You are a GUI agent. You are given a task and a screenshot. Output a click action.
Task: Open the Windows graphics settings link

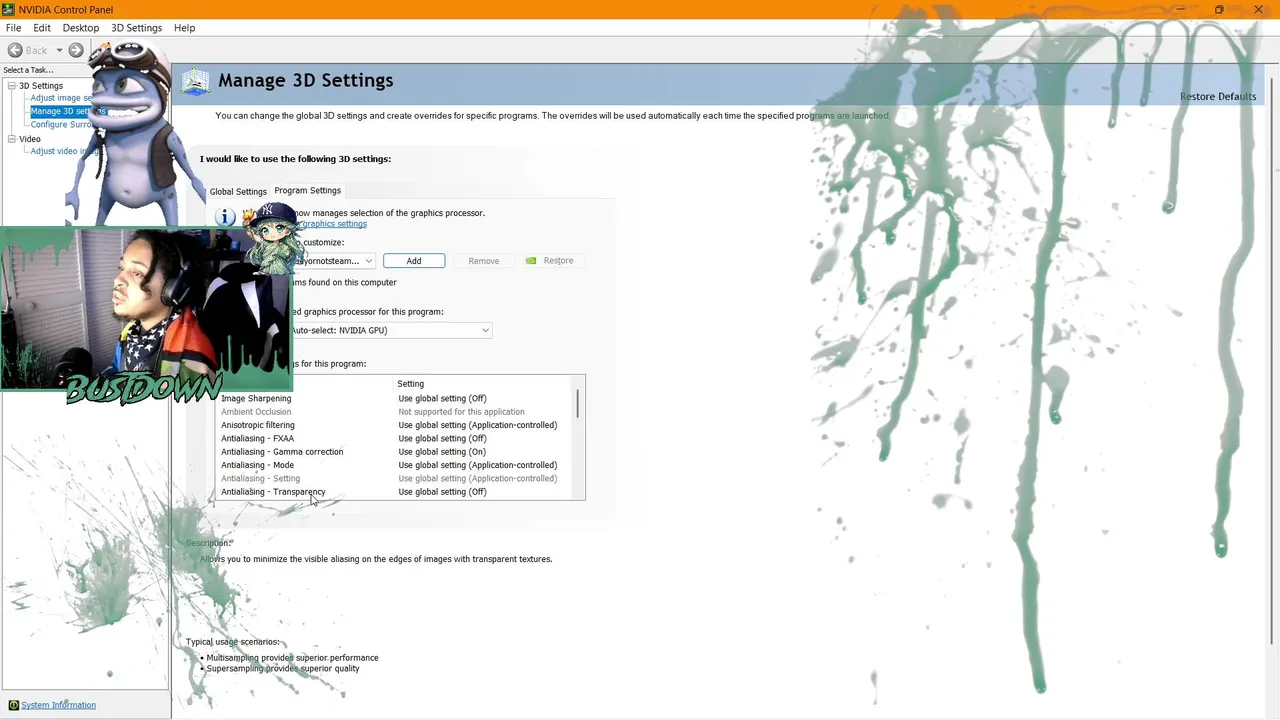333,224
